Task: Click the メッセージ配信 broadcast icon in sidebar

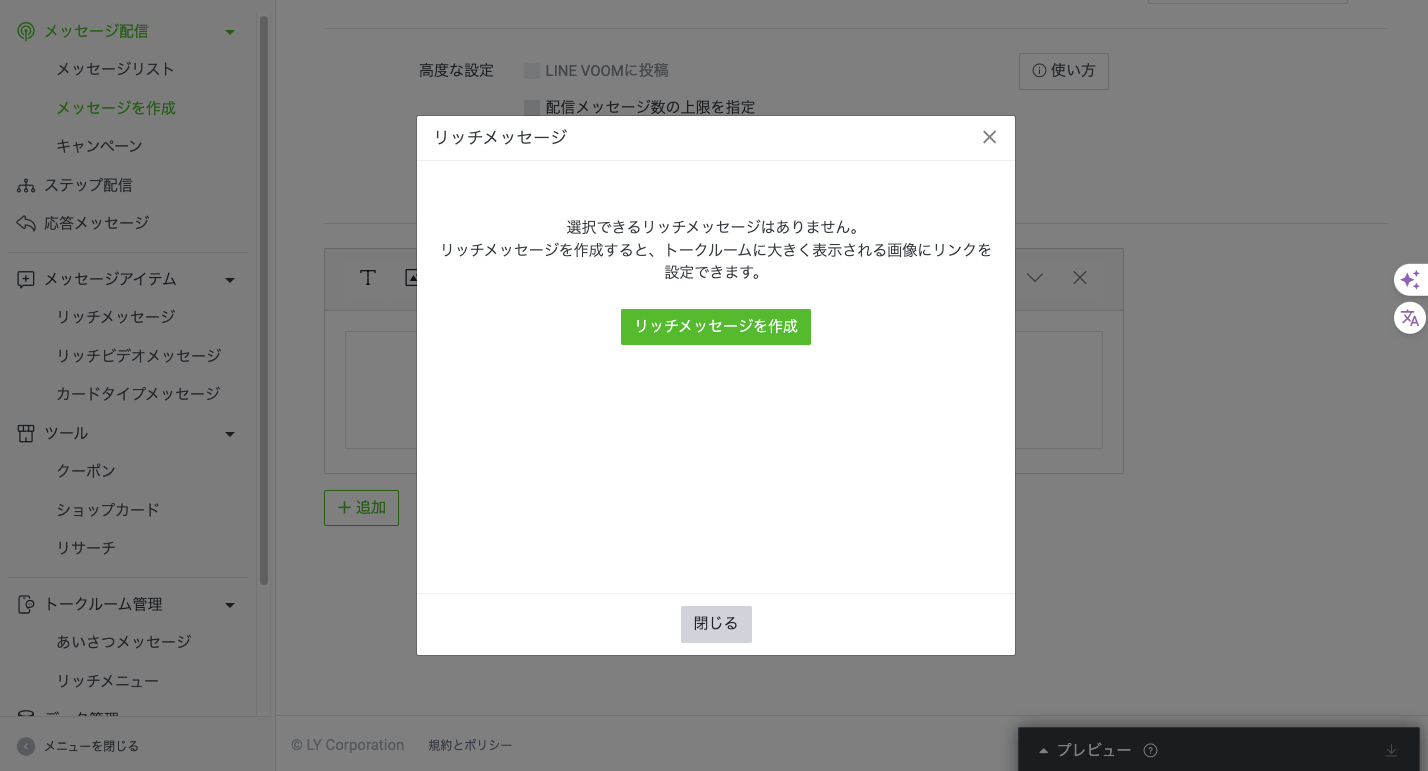Action: click(26, 31)
